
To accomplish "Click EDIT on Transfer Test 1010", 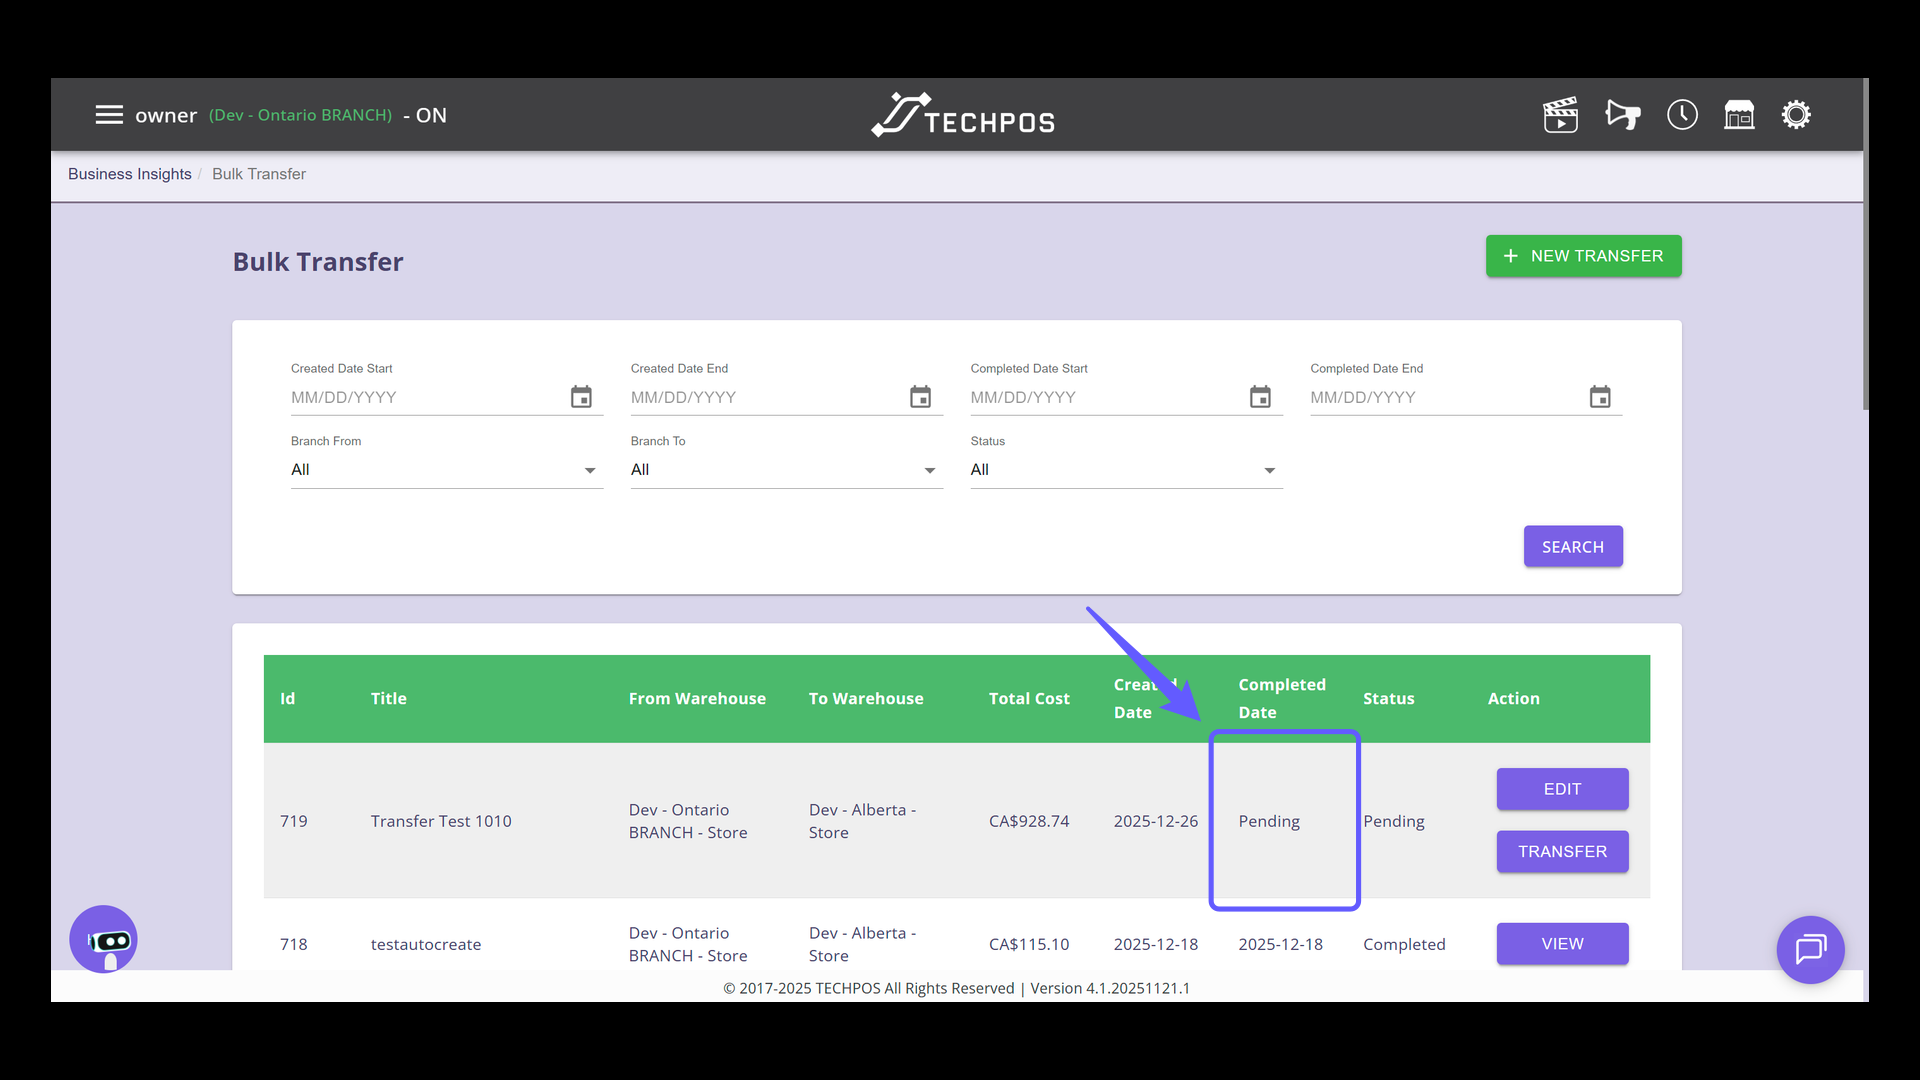I will point(1562,789).
